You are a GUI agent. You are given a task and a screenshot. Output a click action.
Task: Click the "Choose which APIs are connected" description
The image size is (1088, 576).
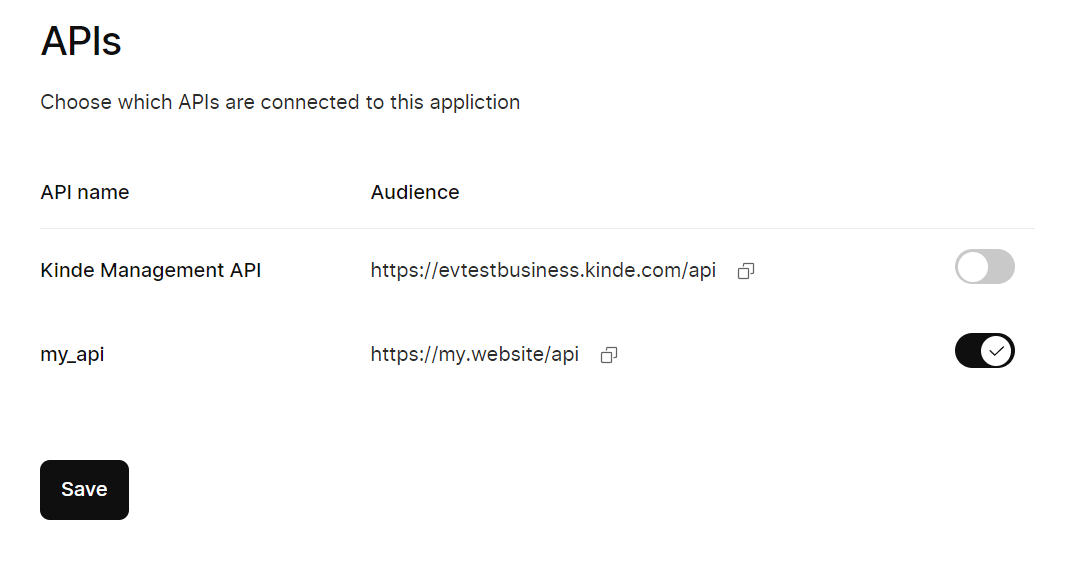pos(280,102)
